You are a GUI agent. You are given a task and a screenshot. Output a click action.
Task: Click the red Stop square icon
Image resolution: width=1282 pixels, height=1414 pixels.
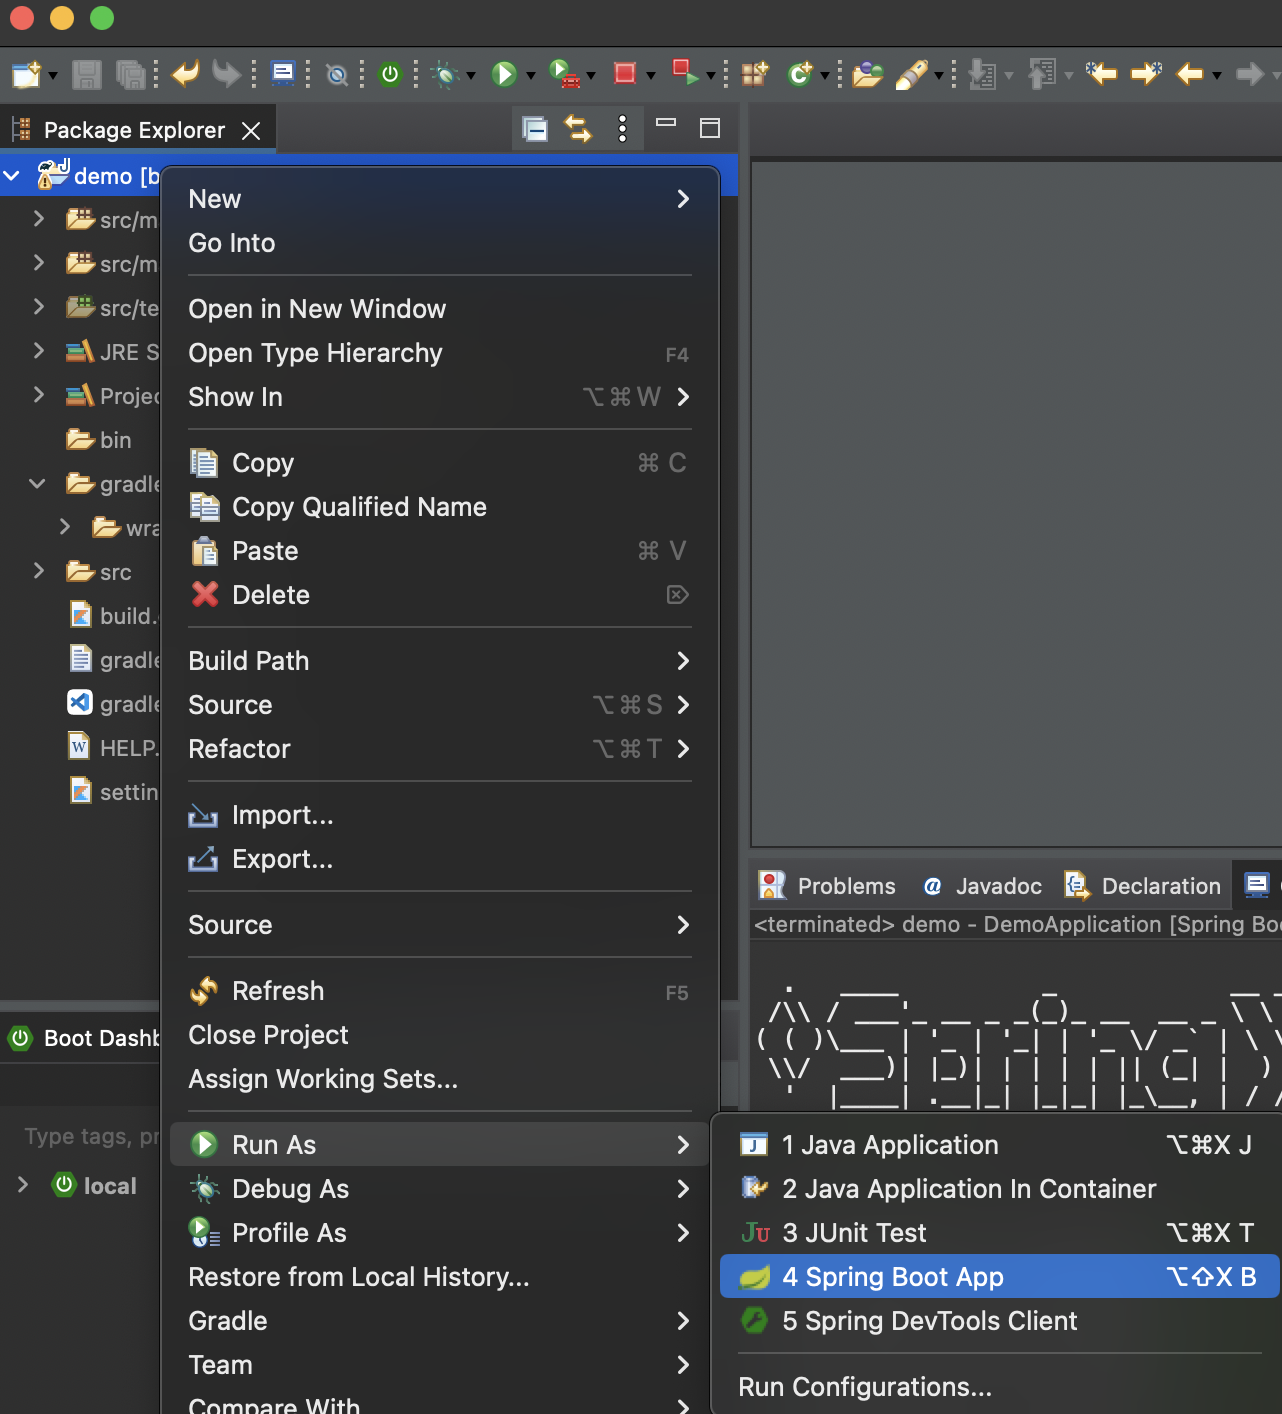coord(625,73)
